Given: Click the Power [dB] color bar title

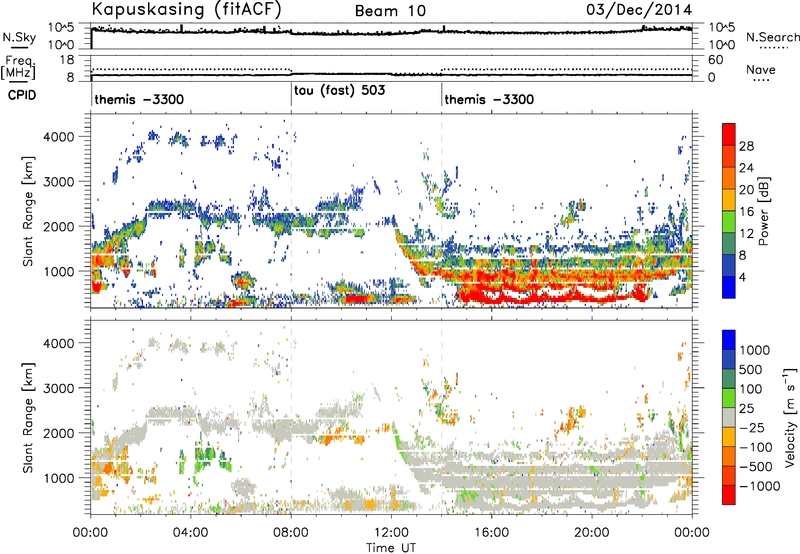Looking at the screenshot, I should tap(764, 211).
